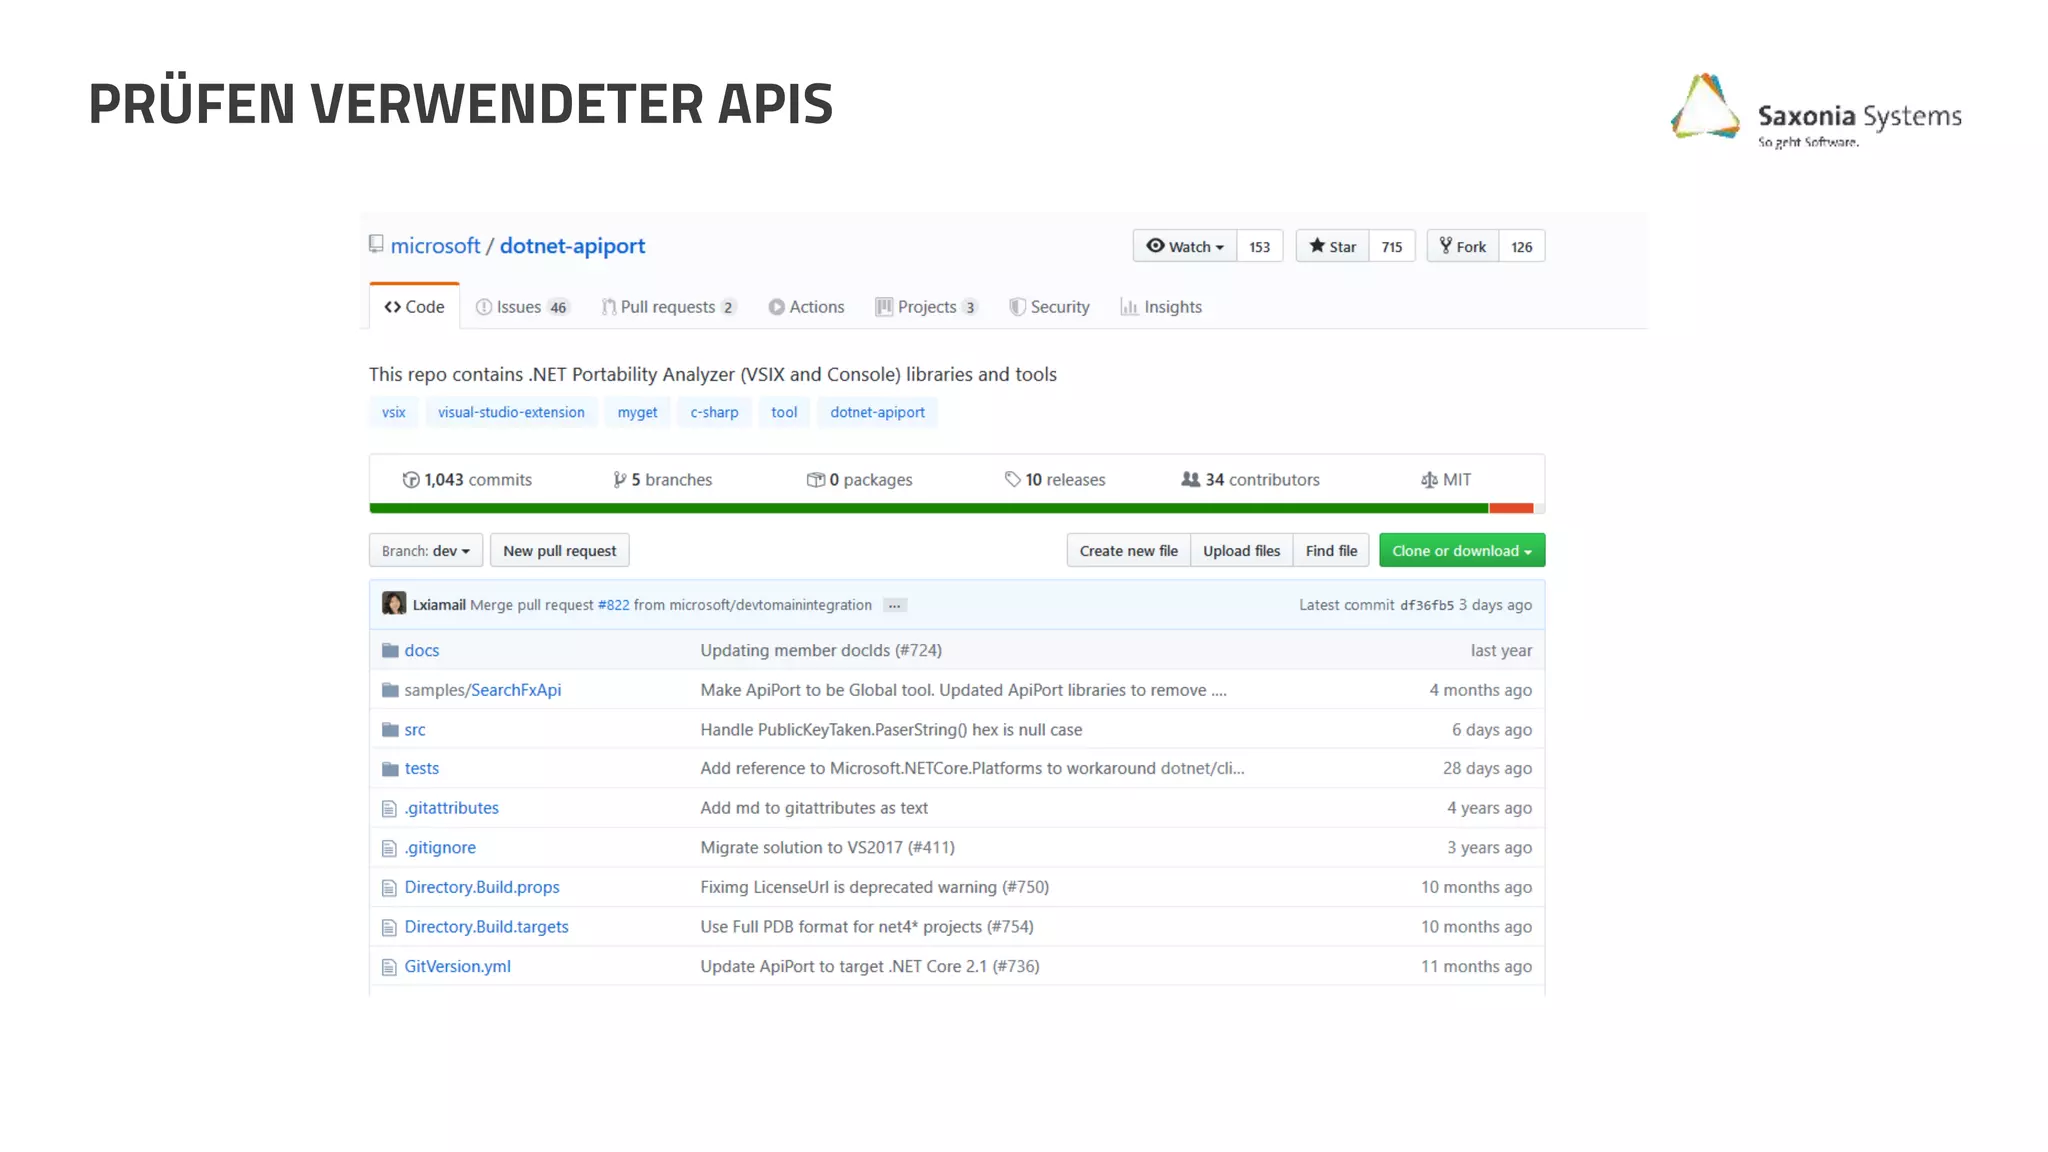This screenshot has height=1152, width=2048.
Task: Click the c-sharp topic tag
Action: tap(714, 412)
